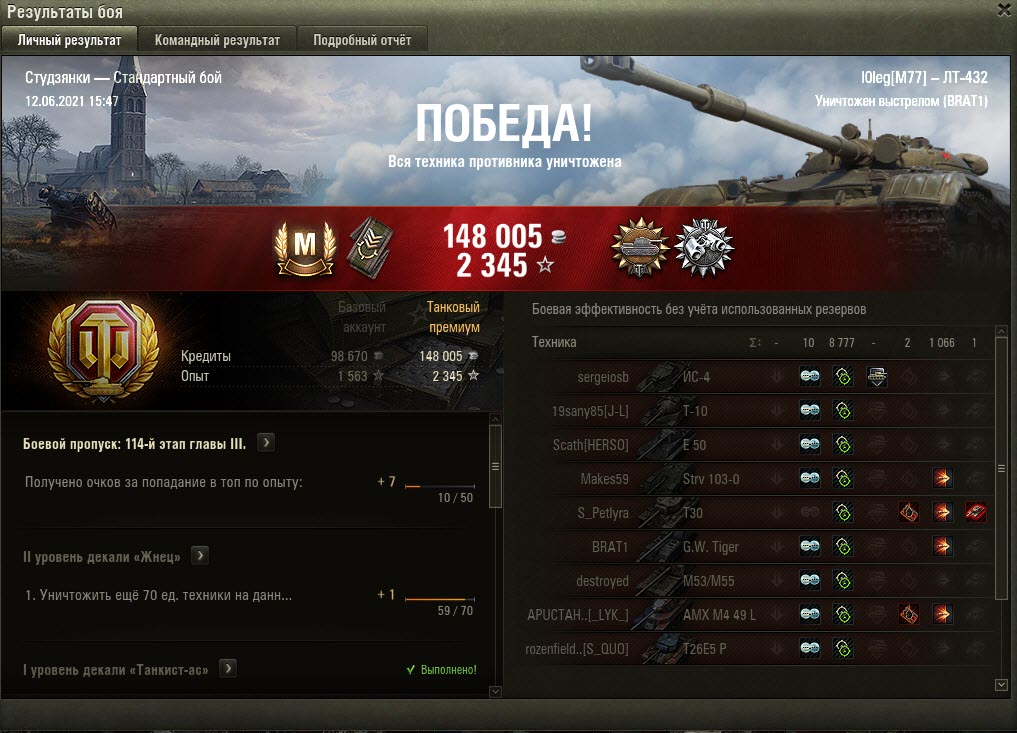Image resolution: width=1017 pixels, height=733 pixels.
Task: Click the Mastery badge 'M' icon
Action: pyautogui.click(x=305, y=248)
